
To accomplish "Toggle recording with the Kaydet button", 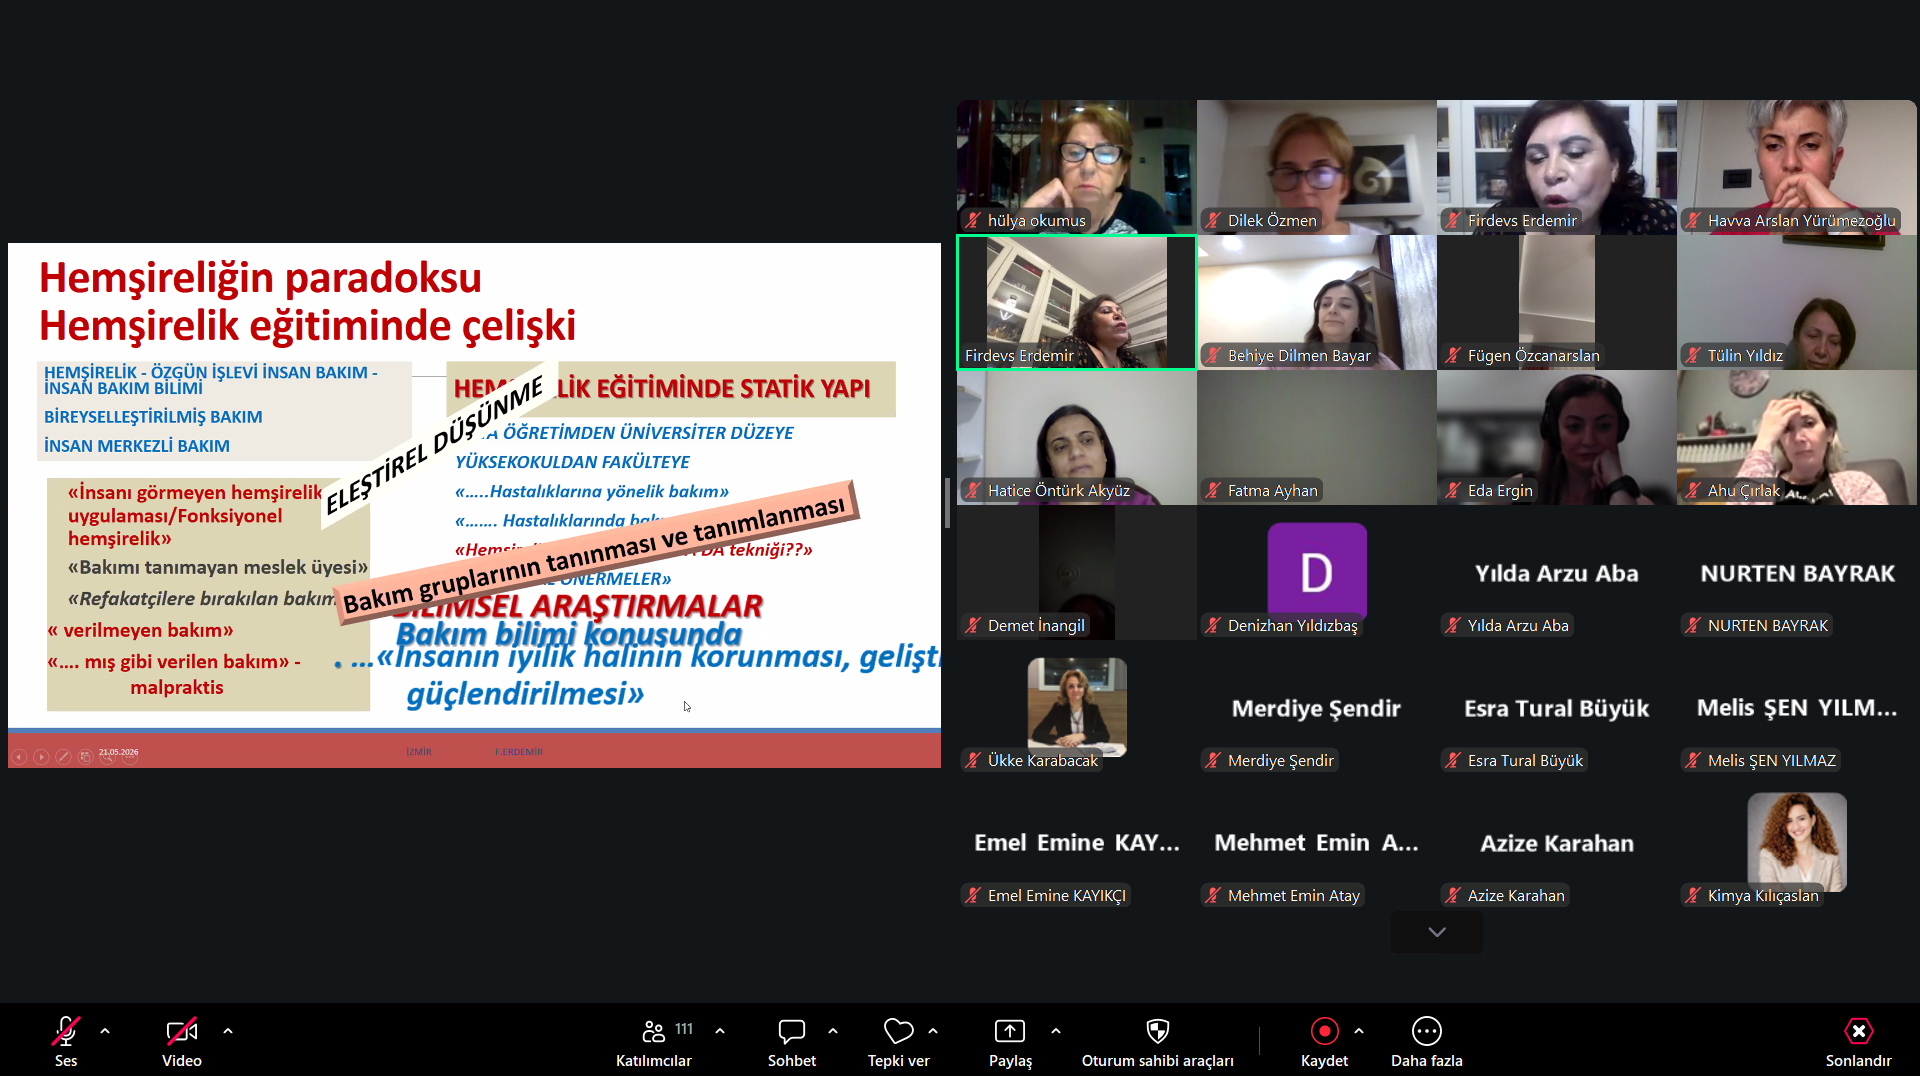I will [1324, 1041].
